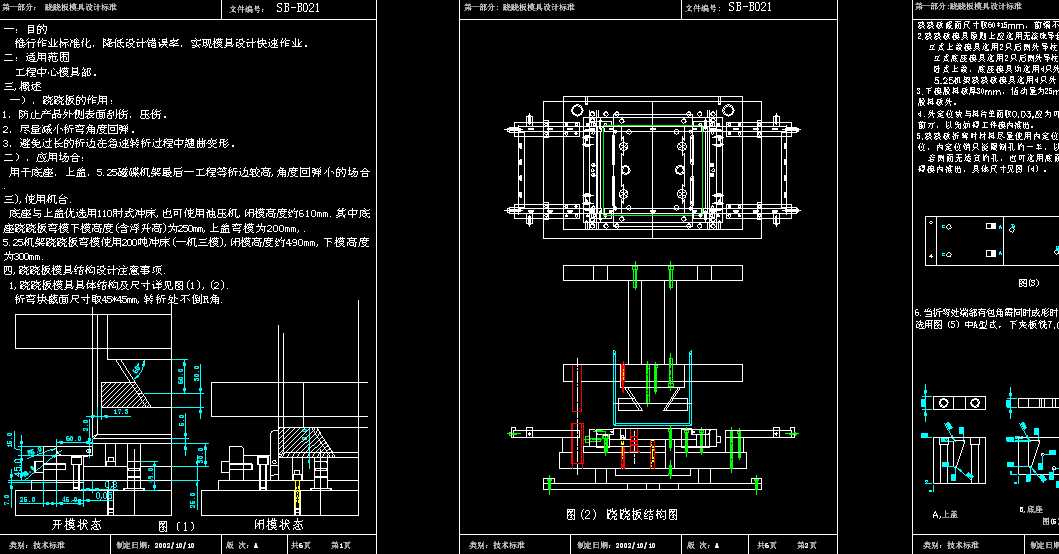Viewport: 1059px width, 554px height.
Task: Click the "第1页" page number
Action: pos(340,545)
